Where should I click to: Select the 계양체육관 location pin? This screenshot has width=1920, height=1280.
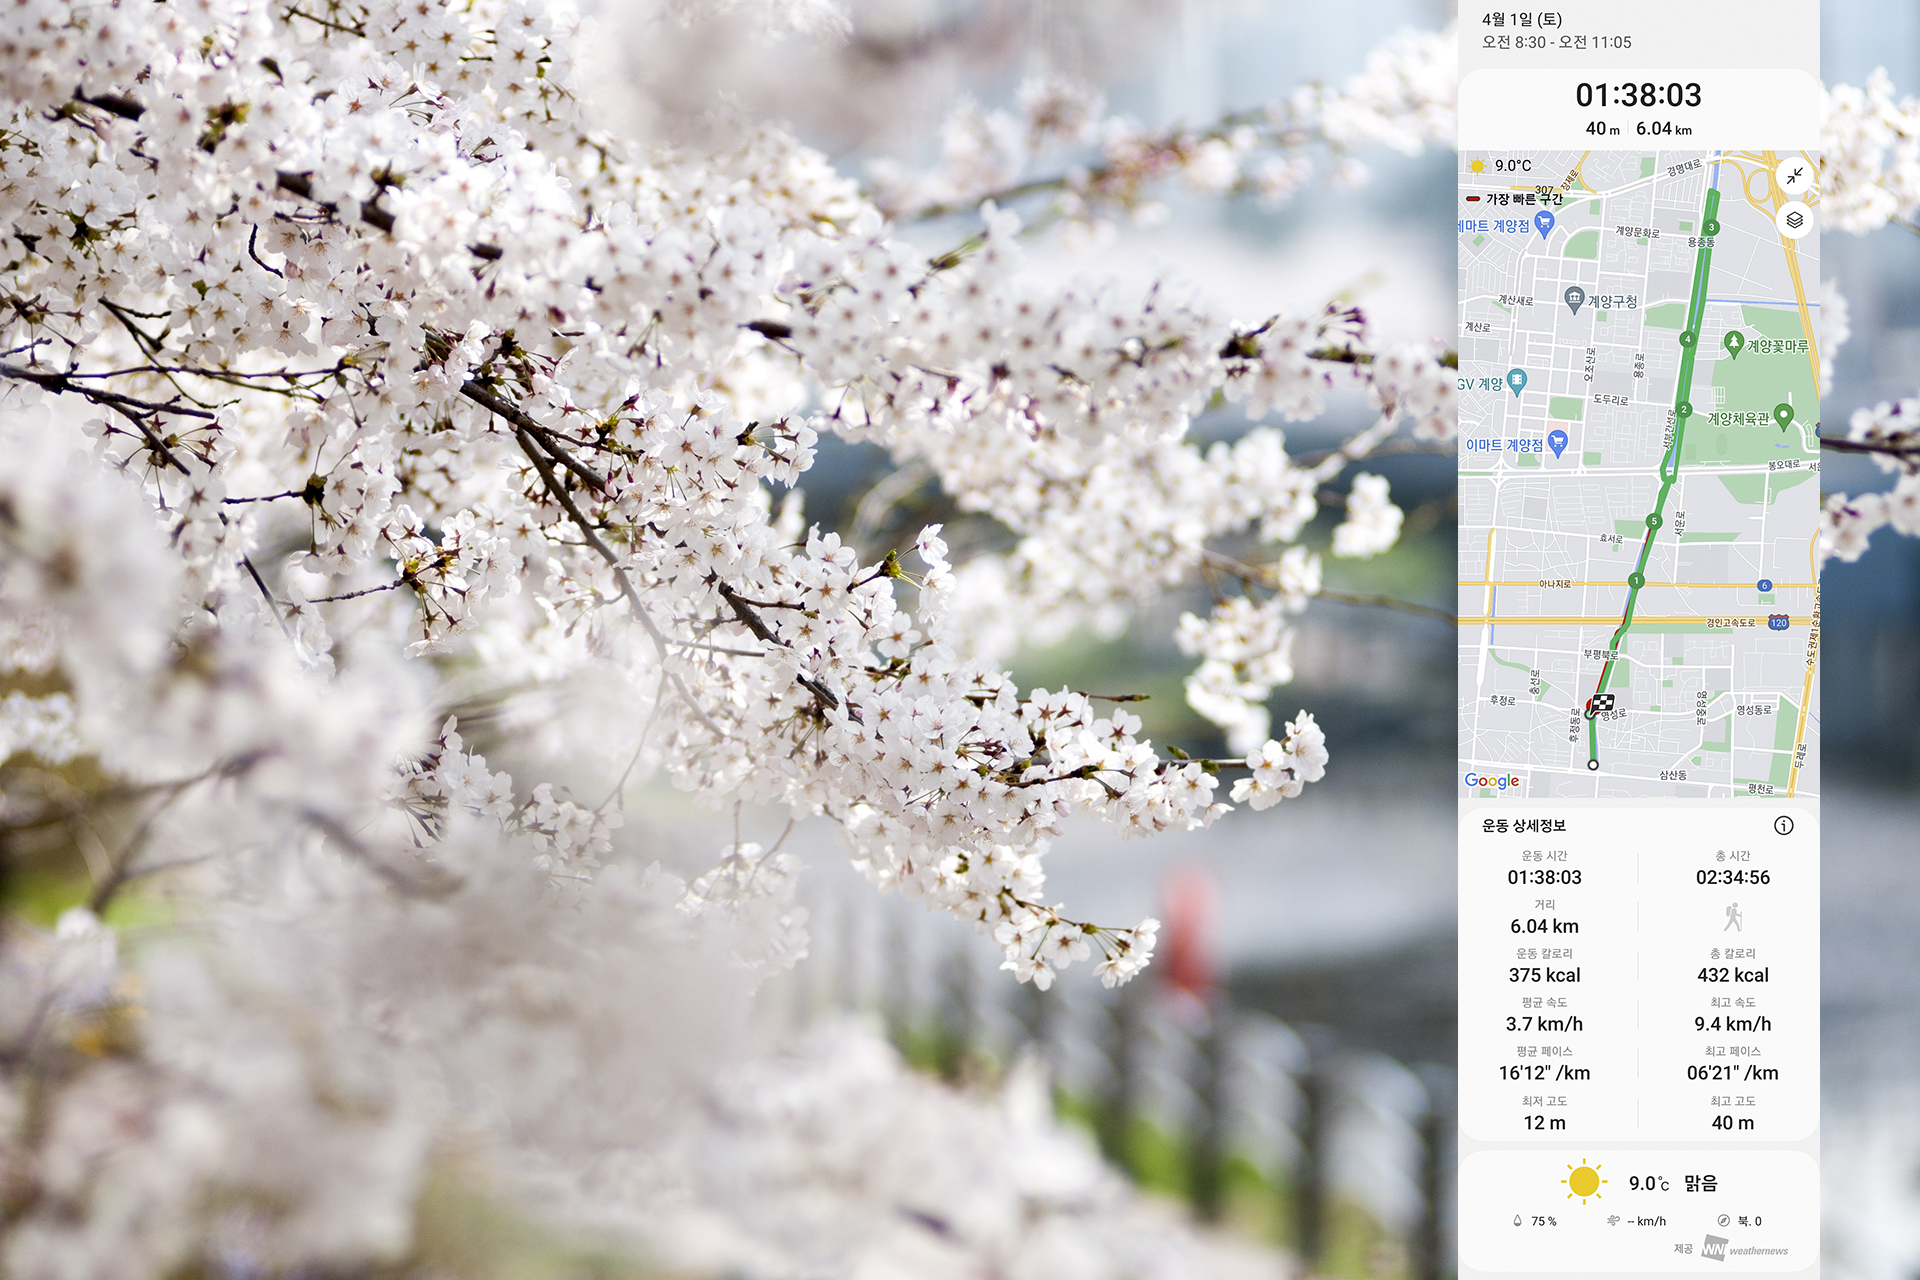point(1783,416)
